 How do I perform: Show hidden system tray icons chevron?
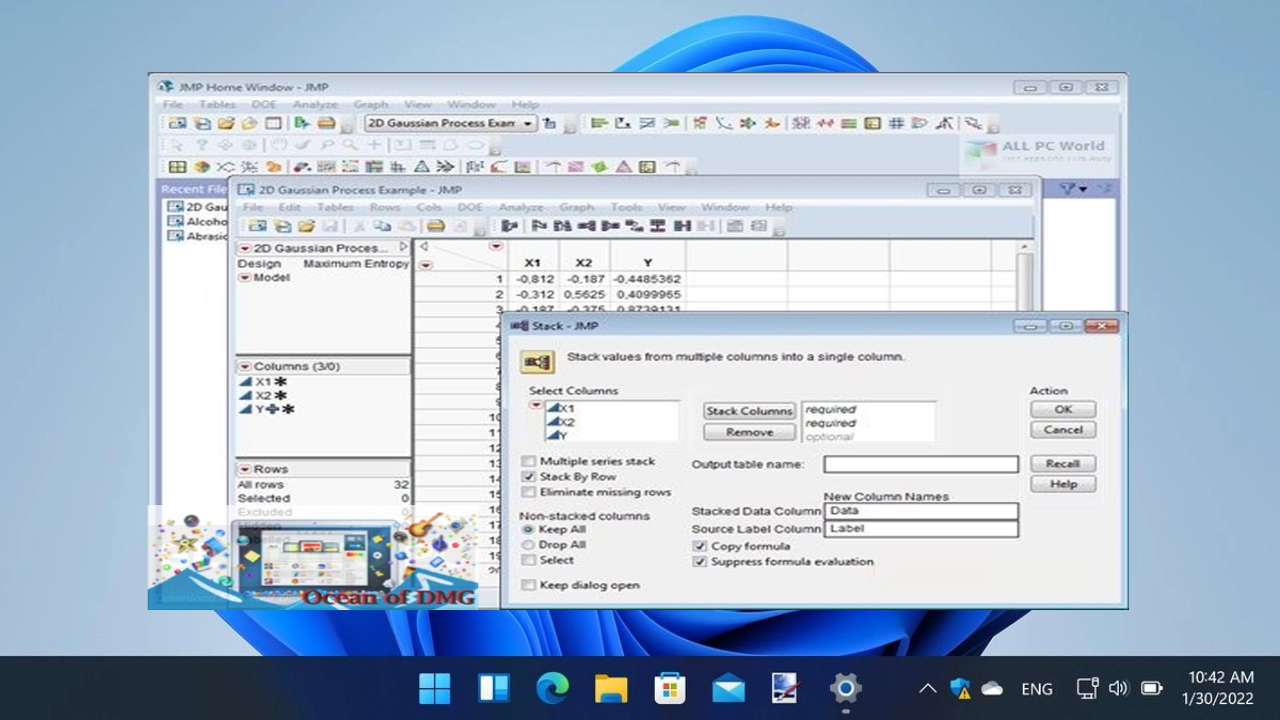coord(927,688)
